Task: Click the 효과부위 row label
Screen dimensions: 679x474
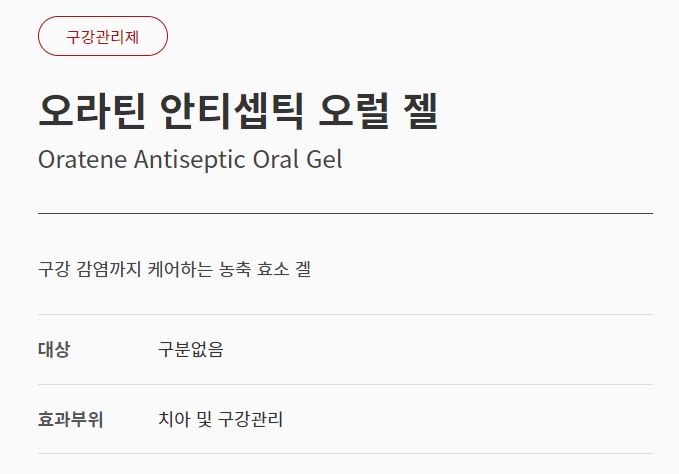Action: pos(70,419)
